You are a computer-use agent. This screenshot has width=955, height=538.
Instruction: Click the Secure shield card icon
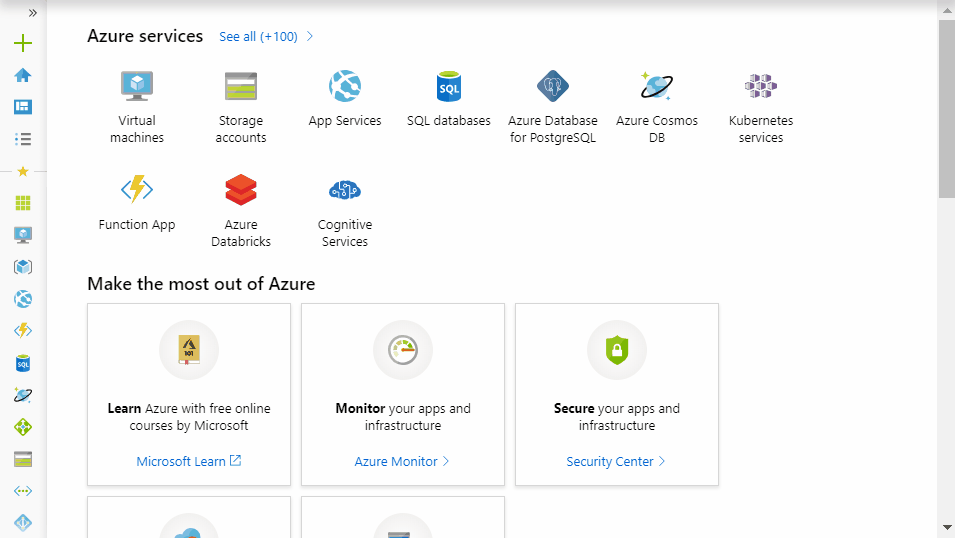click(x=617, y=350)
